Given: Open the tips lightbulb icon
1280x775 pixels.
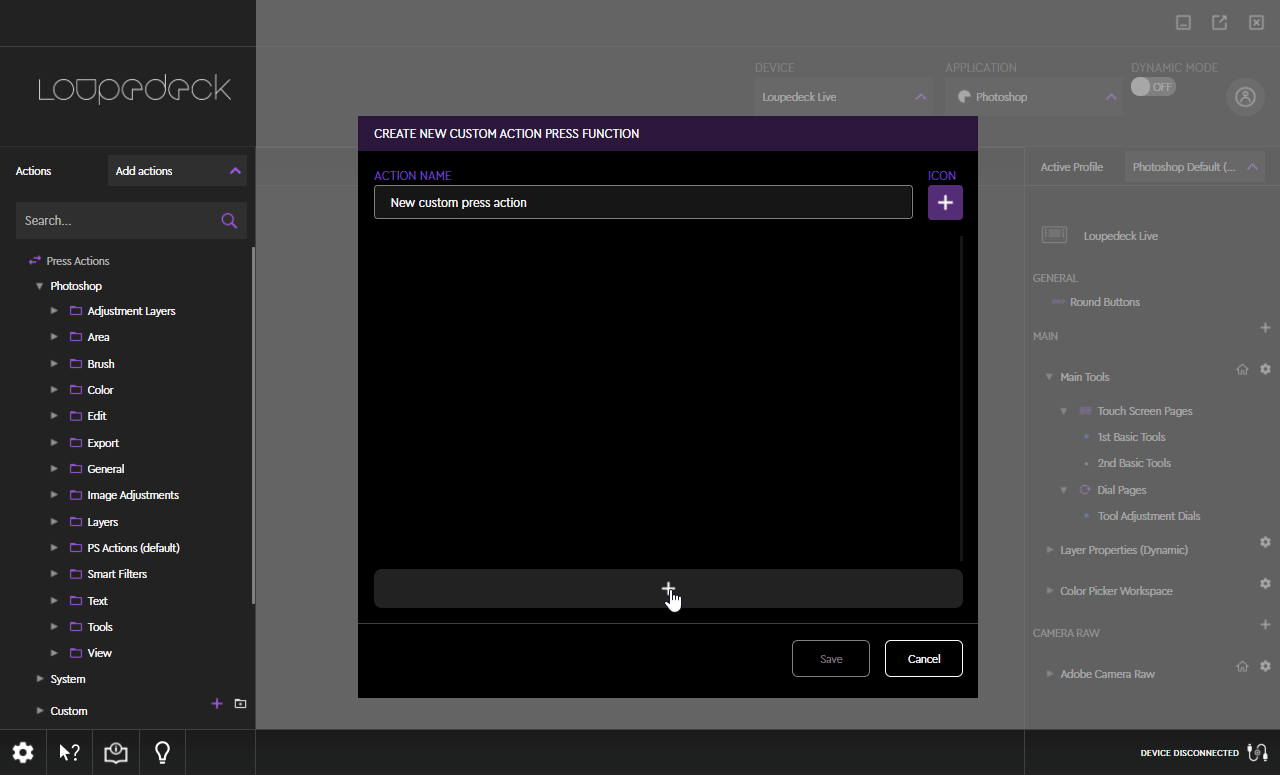Looking at the screenshot, I should [x=162, y=753].
